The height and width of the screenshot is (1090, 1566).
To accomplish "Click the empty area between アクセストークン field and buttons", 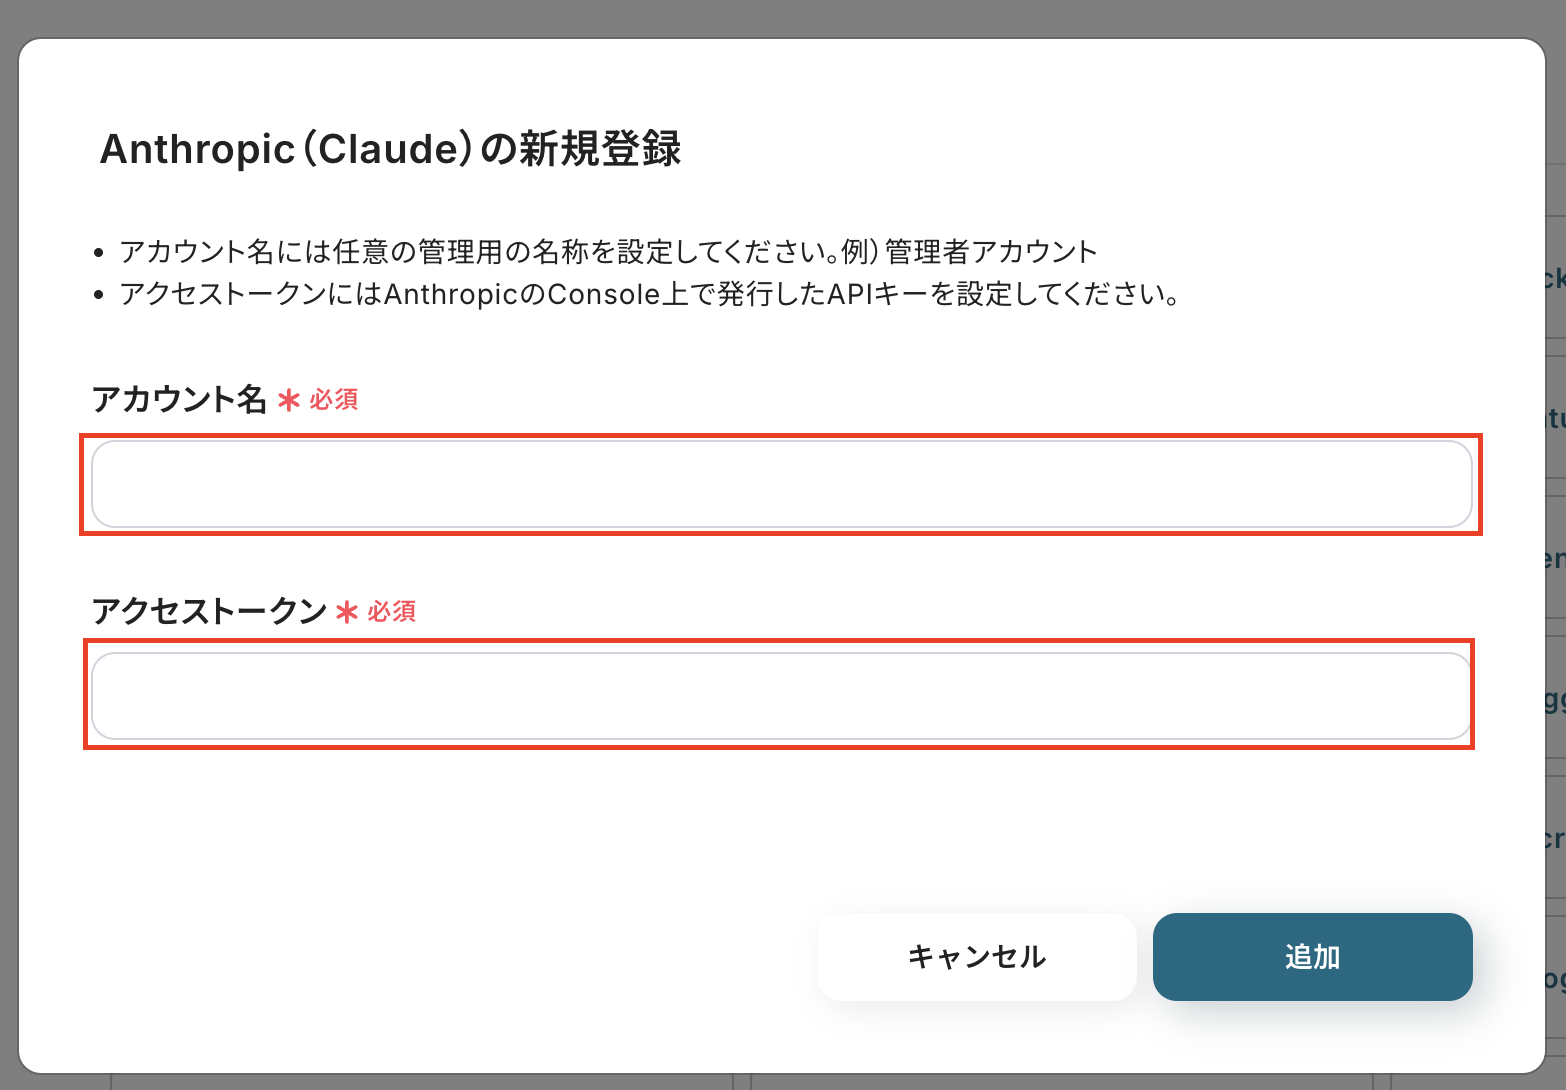I will coord(600,830).
